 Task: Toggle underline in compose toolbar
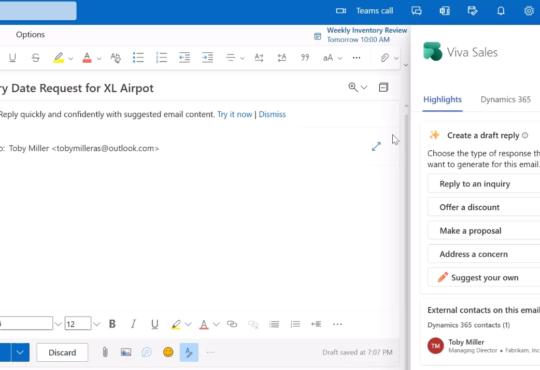pos(155,324)
